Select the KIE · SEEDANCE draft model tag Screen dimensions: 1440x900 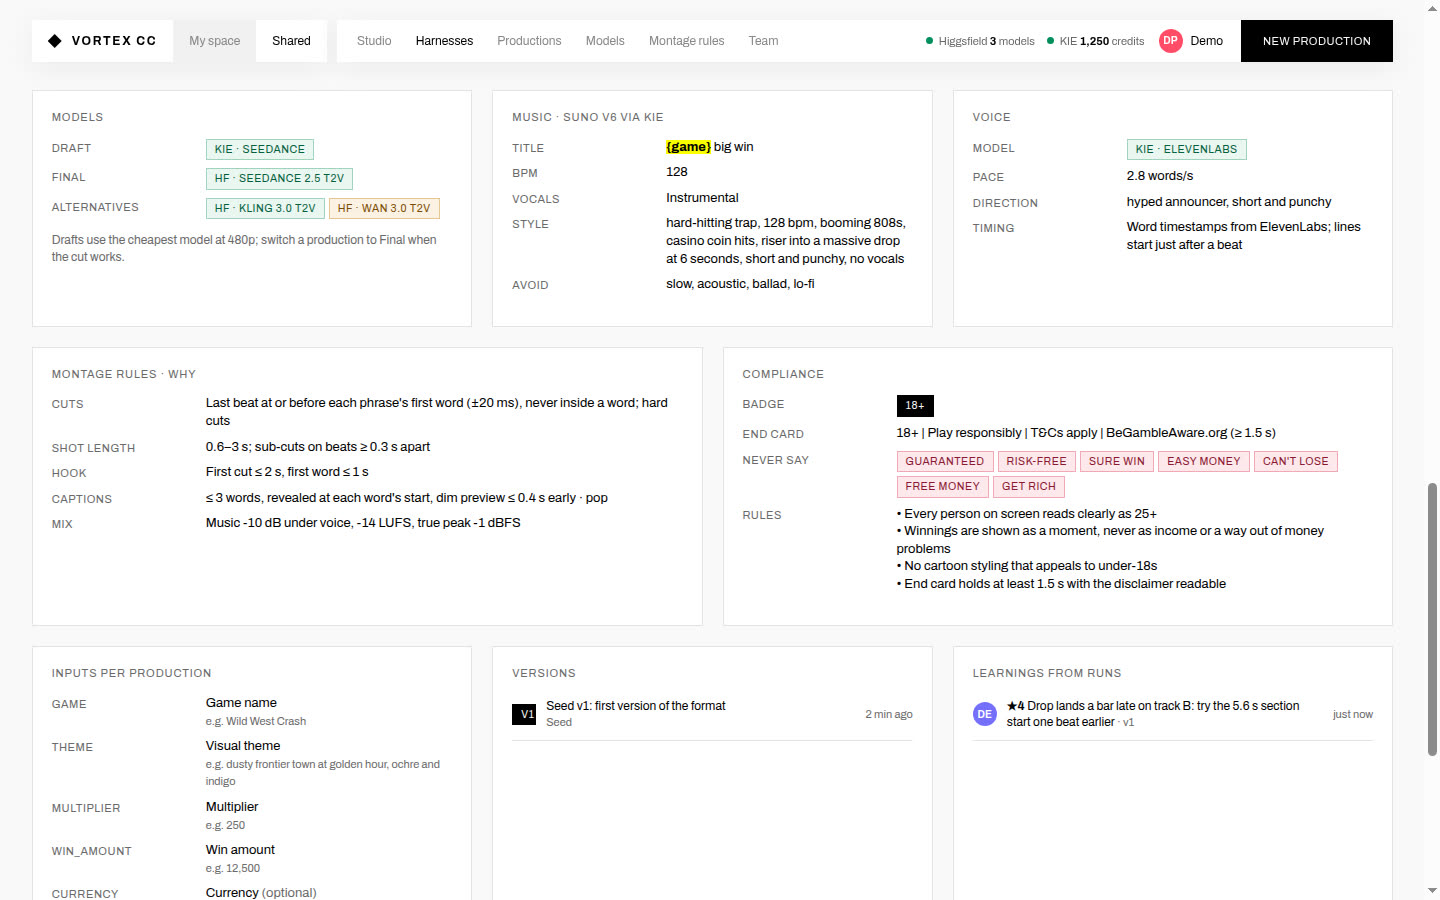click(260, 149)
